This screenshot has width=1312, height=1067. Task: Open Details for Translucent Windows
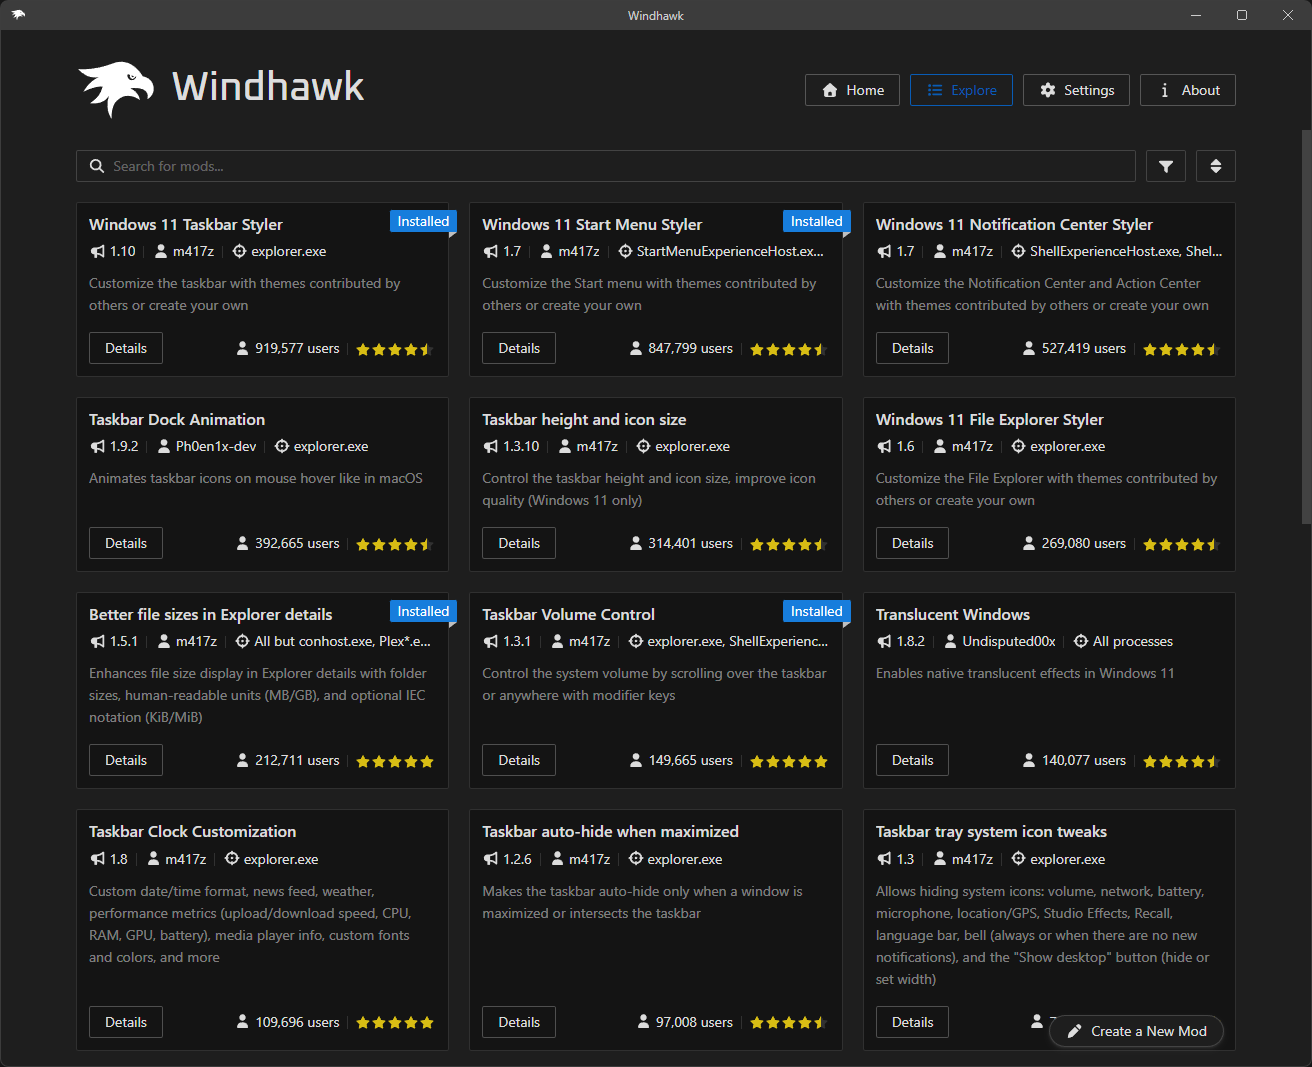(x=912, y=760)
